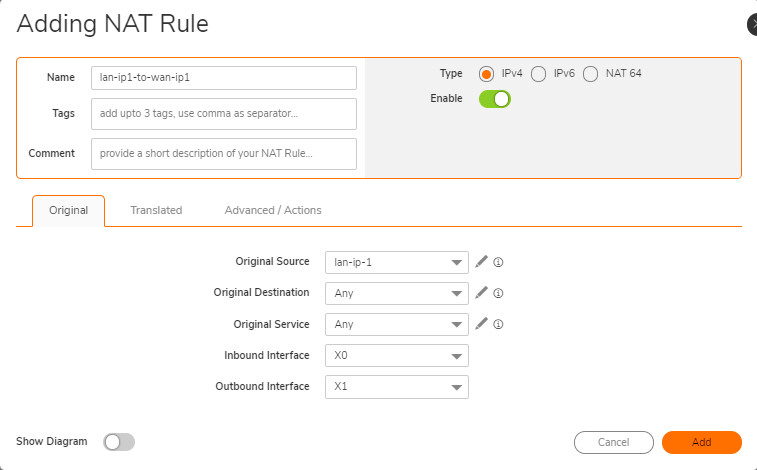Select the IPv4 type radio button
The image size is (757, 470).
pyautogui.click(x=487, y=74)
